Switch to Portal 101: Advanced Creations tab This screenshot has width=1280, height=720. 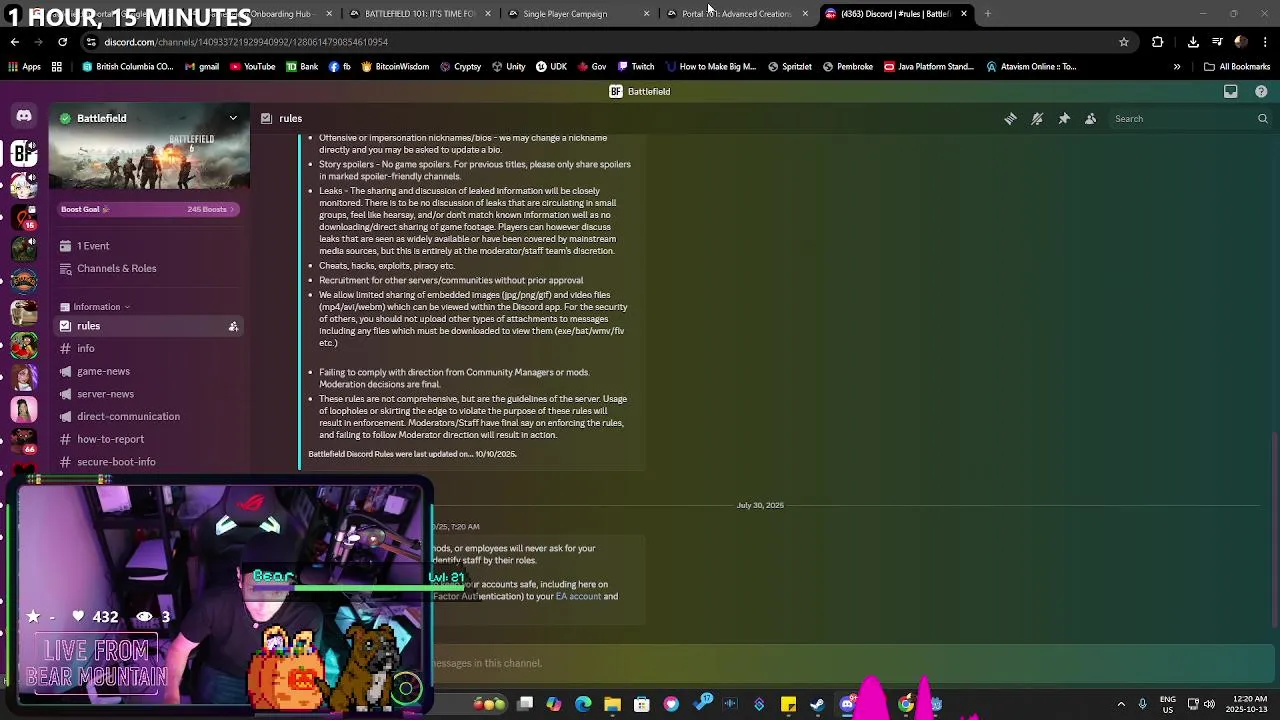(x=737, y=14)
